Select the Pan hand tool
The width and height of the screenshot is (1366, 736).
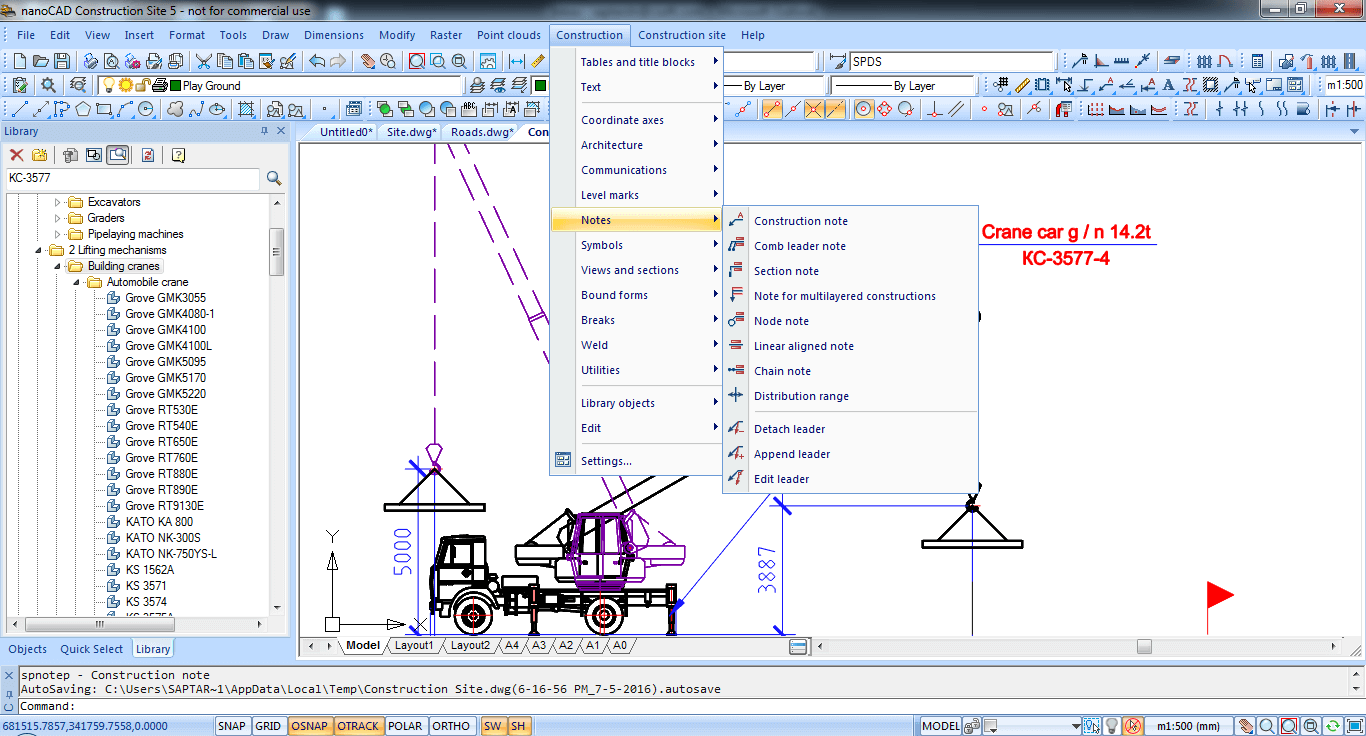pyautogui.click(x=368, y=61)
